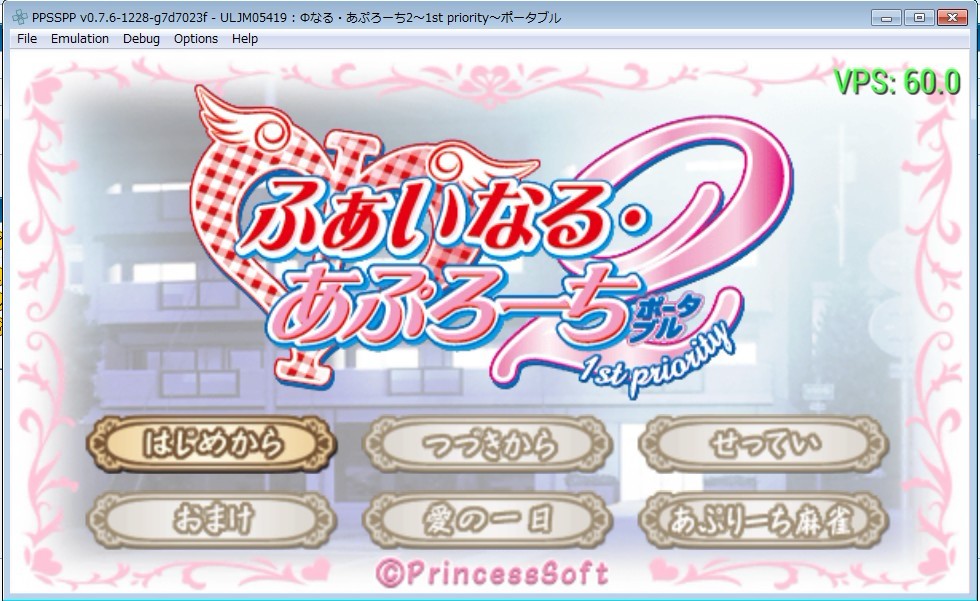Image resolution: width=980 pixels, height=601 pixels.
Task: Open the Help menu
Action: coord(244,39)
